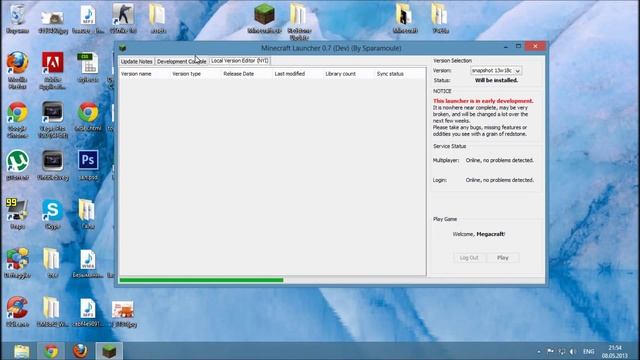The width and height of the screenshot is (640, 360).
Task: Maximize the Minecraft Launcher window
Action: [x=518, y=47]
